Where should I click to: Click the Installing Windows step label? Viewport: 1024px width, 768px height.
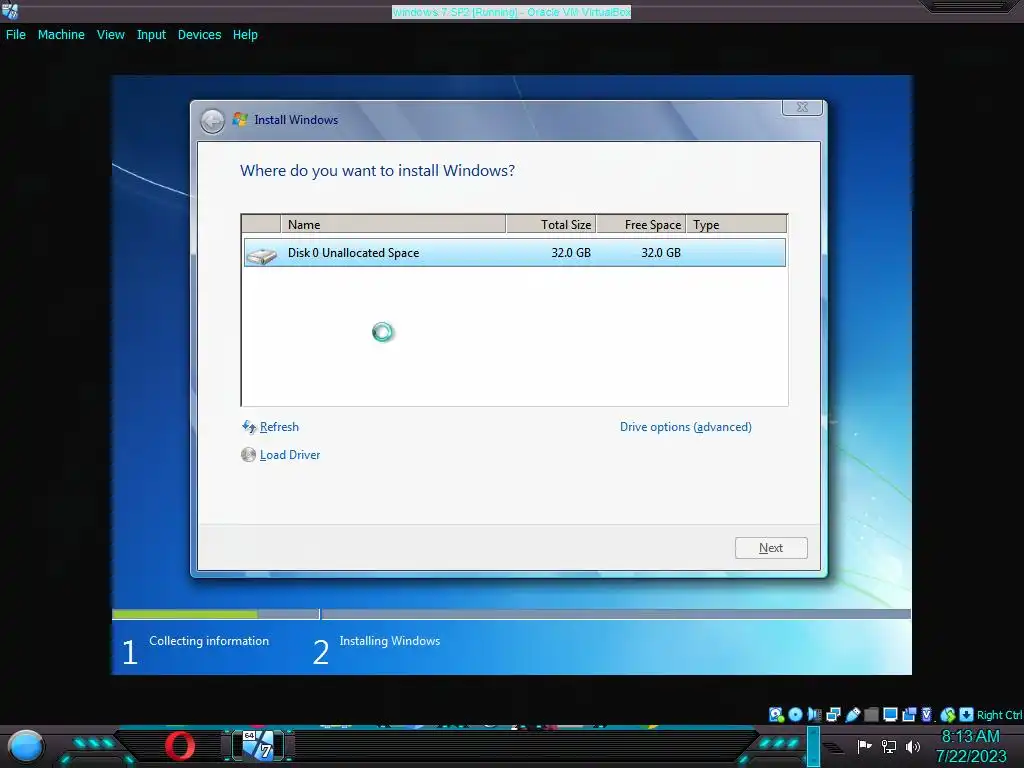(390, 641)
